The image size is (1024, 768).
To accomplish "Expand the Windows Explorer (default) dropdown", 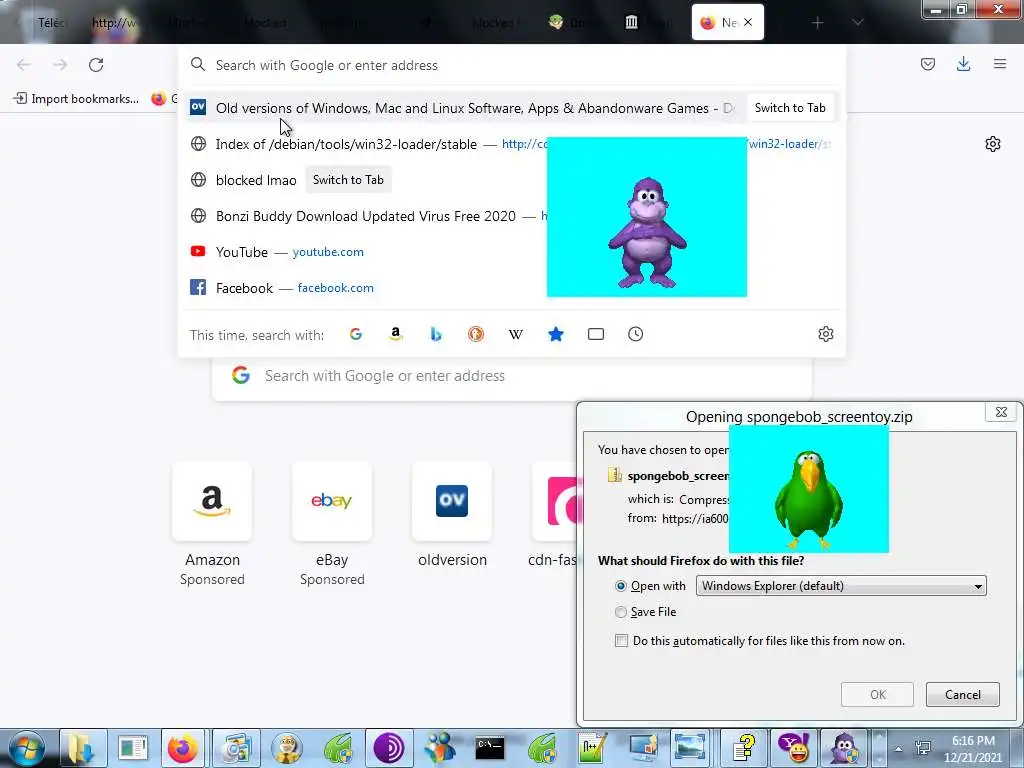I will tap(841, 586).
